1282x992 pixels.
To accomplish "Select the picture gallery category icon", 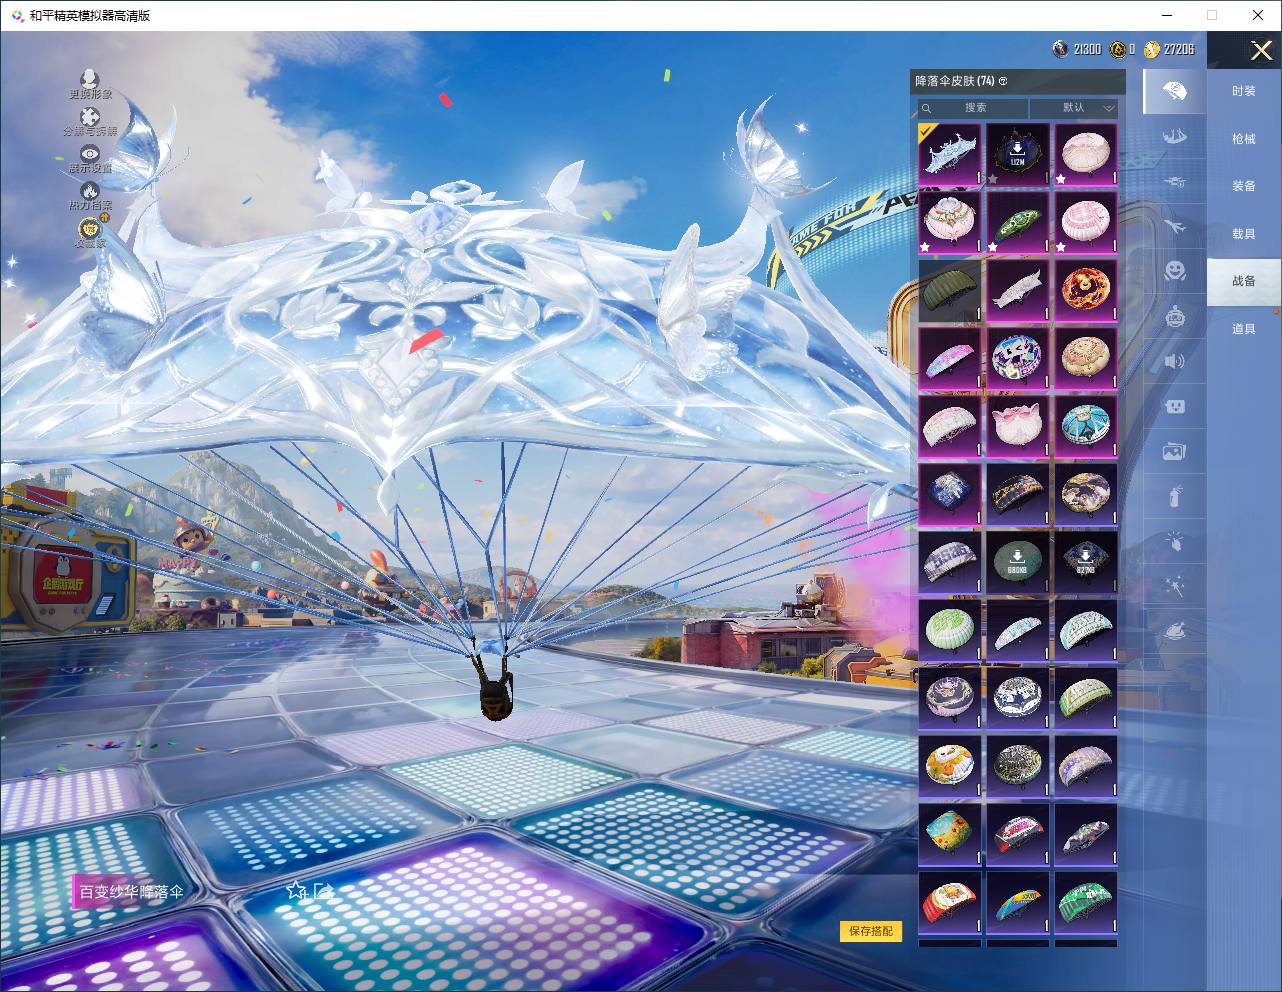I will (x=1175, y=451).
